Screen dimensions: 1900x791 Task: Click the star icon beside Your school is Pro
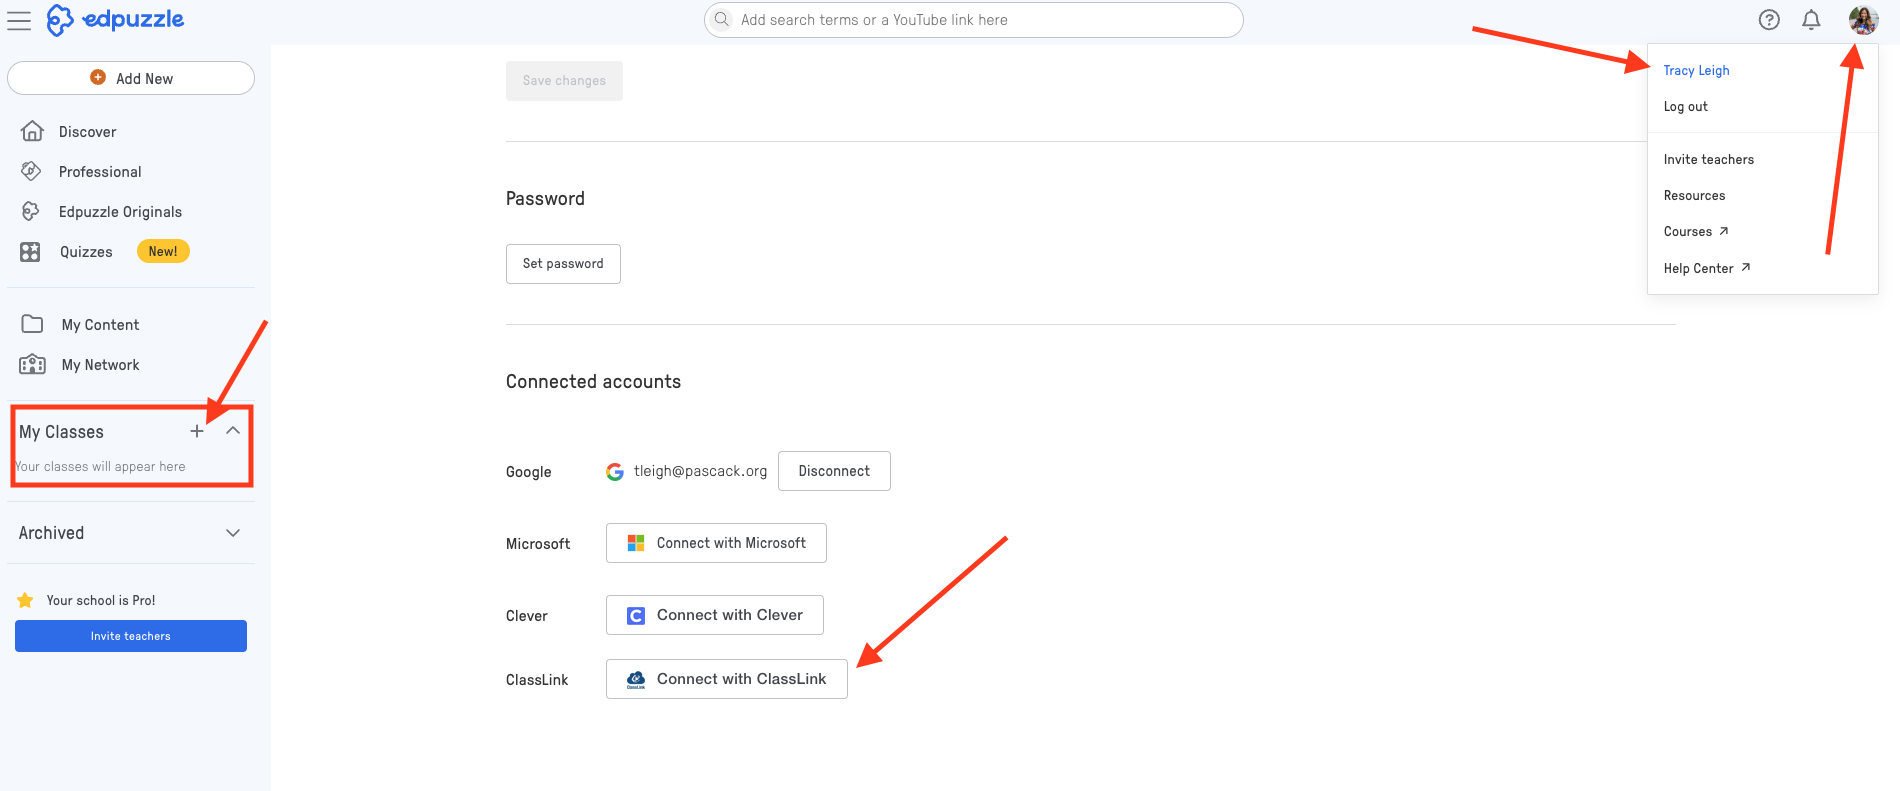click(x=26, y=600)
